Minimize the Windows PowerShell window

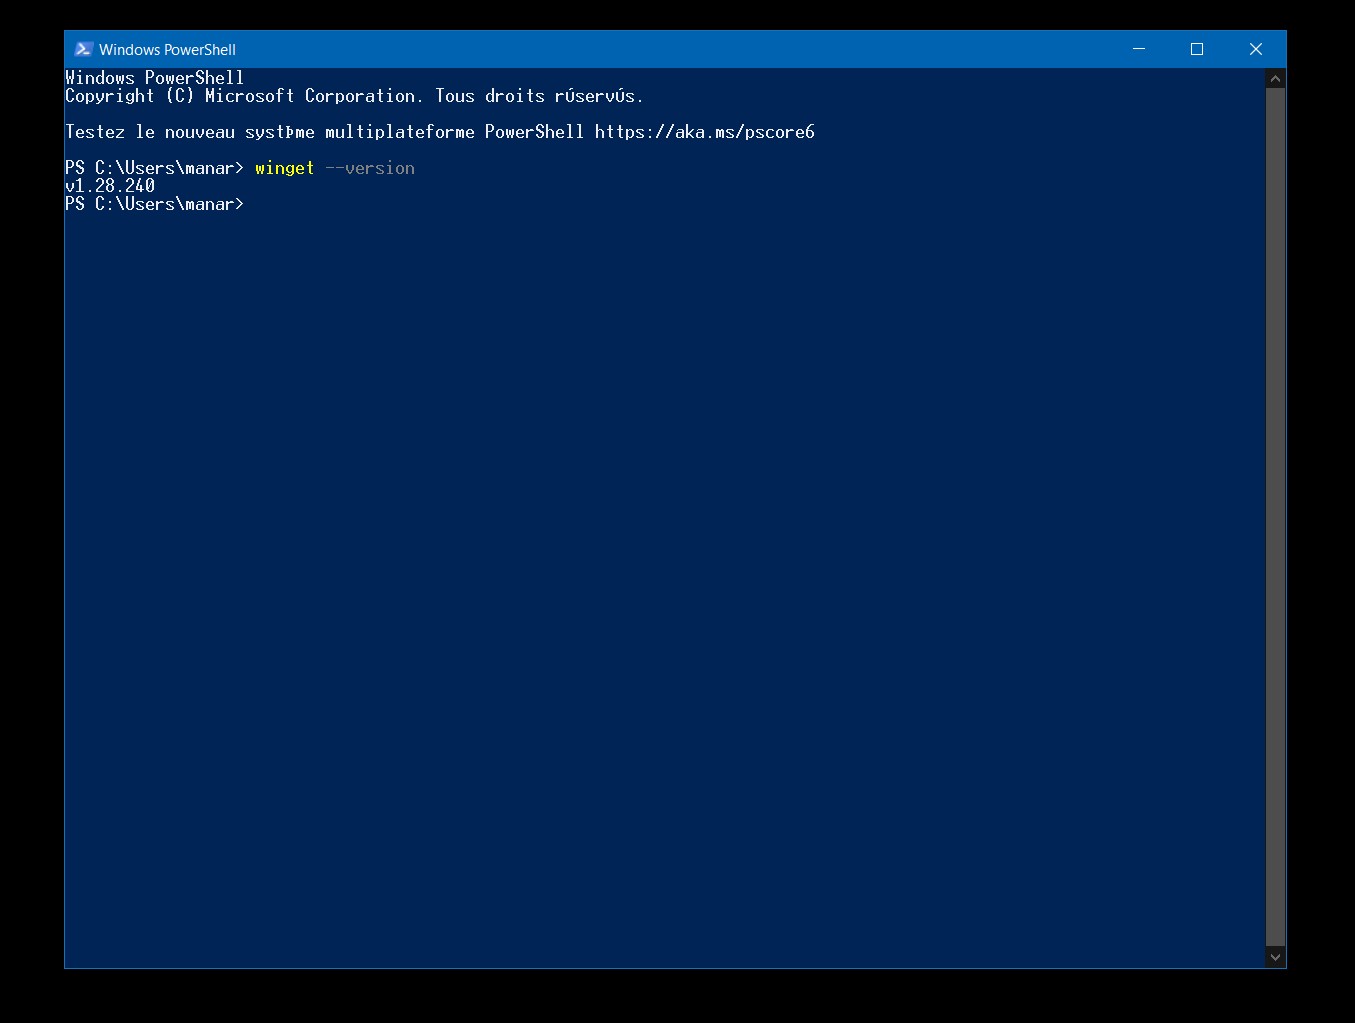pos(1138,49)
